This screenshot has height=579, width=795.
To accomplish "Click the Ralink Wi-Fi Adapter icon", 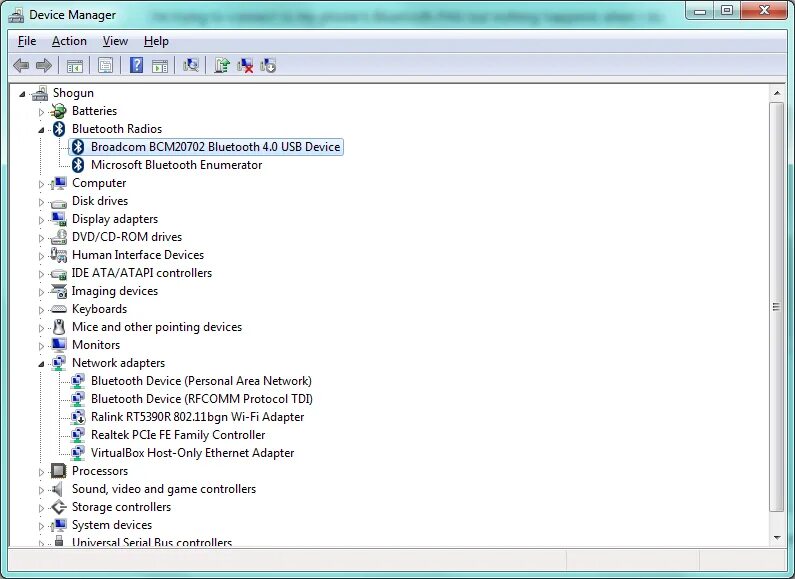I will coord(78,417).
